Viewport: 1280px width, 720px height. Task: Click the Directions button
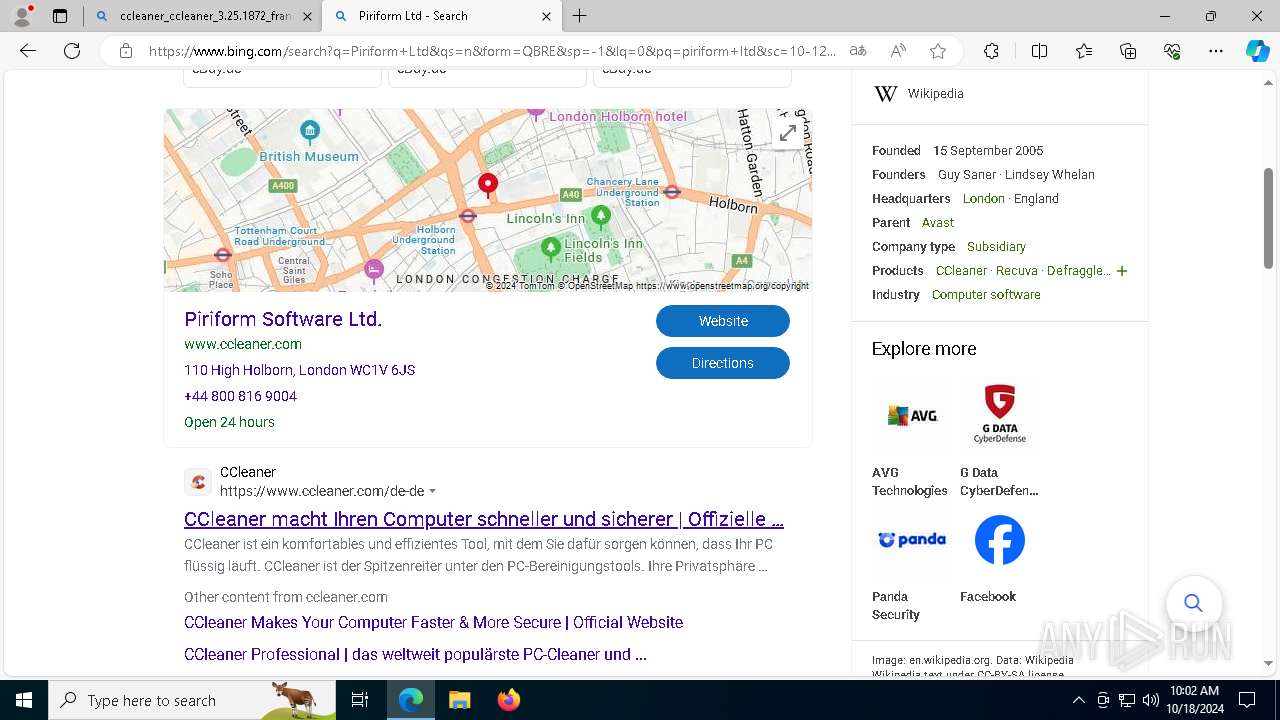pos(723,363)
